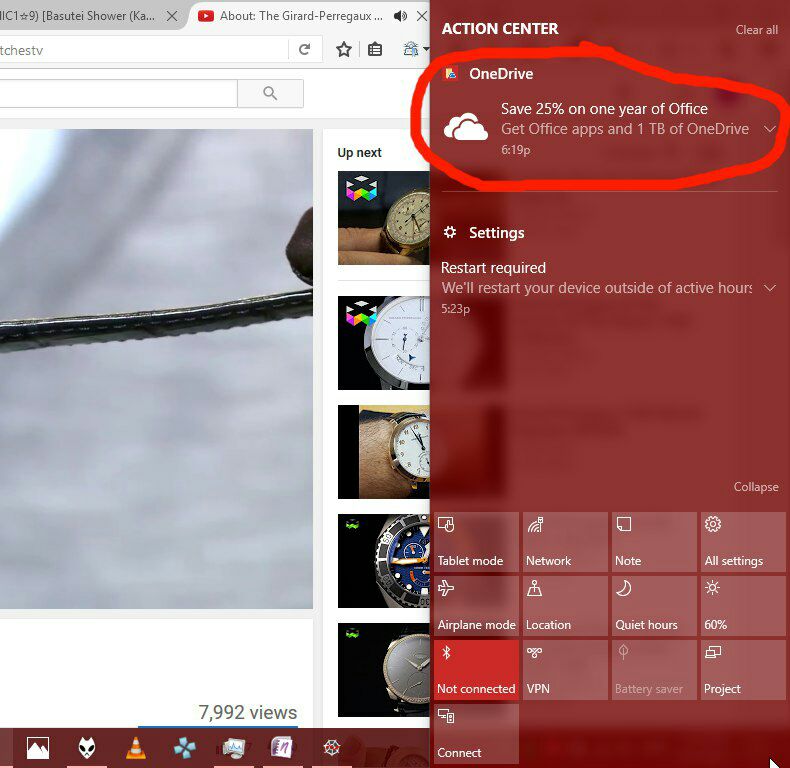Open the PPSSPP icon in taskbar
The height and width of the screenshot is (768, 790).
point(184,748)
